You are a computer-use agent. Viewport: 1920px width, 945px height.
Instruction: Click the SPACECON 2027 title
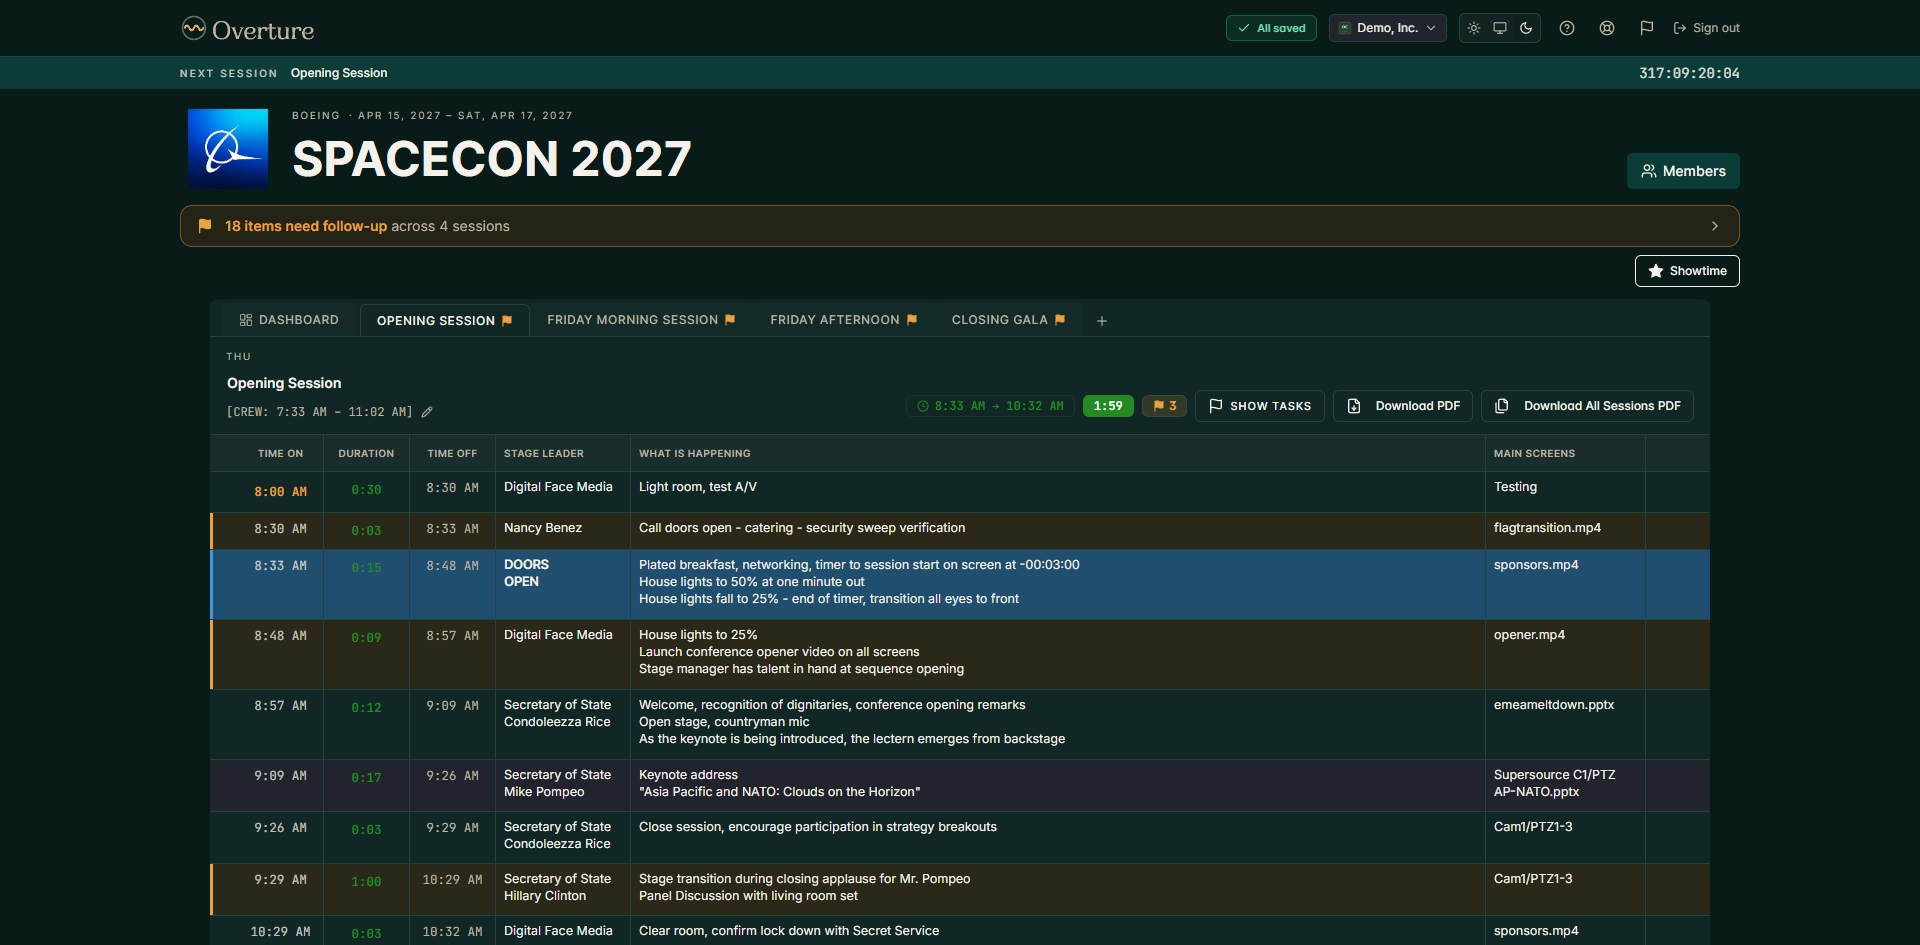pyautogui.click(x=492, y=159)
